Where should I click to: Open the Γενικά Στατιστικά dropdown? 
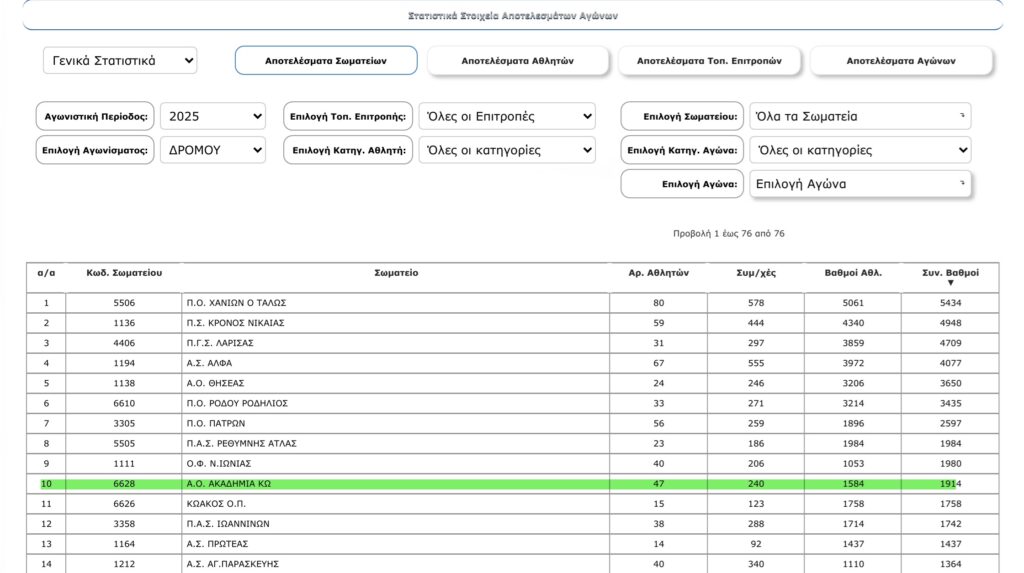click(120, 61)
